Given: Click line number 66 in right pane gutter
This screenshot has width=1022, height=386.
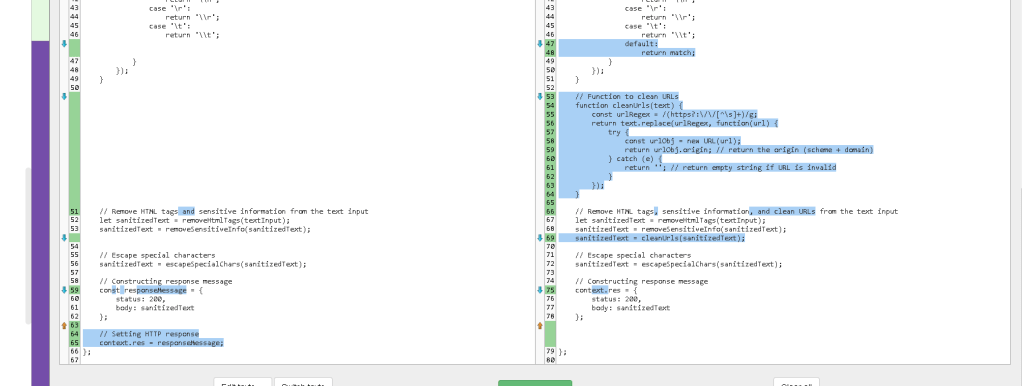Looking at the screenshot, I should tap(549, 211).
